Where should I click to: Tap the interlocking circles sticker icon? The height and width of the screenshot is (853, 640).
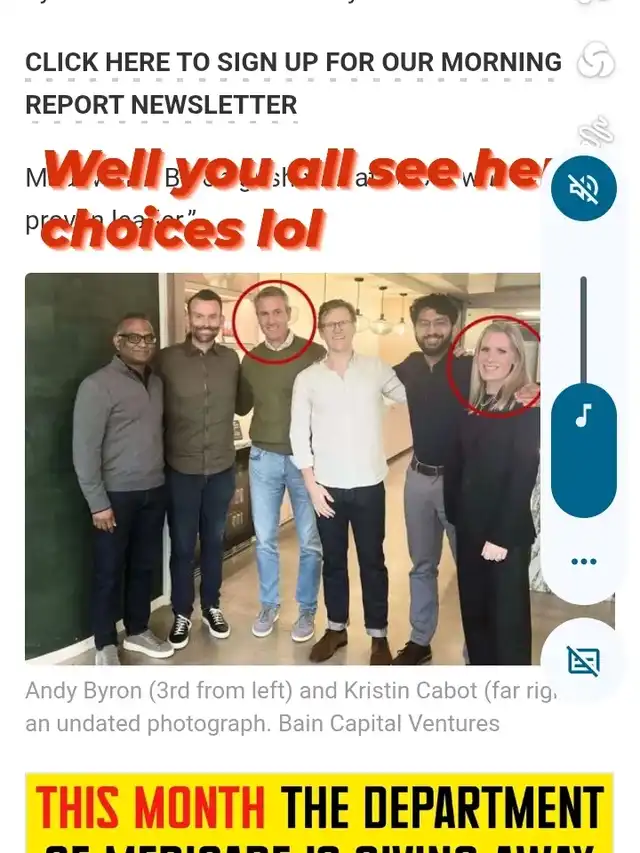pos(596,60)
